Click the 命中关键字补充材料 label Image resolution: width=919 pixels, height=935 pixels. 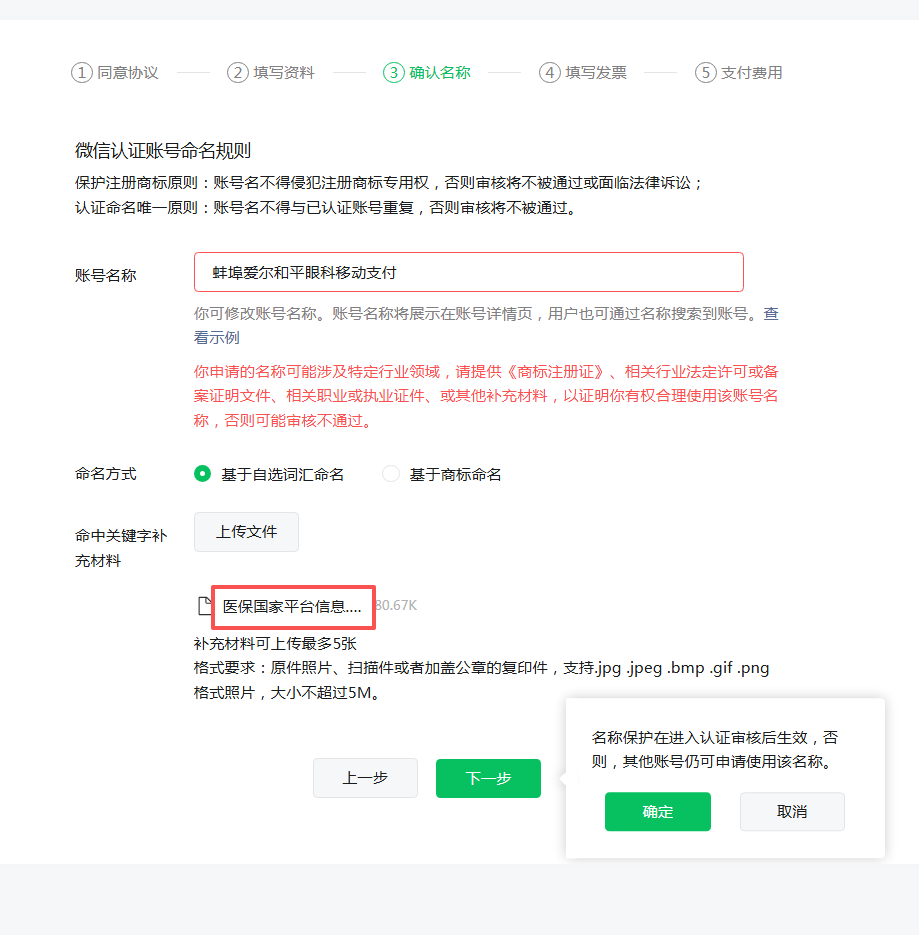[120, 548]
